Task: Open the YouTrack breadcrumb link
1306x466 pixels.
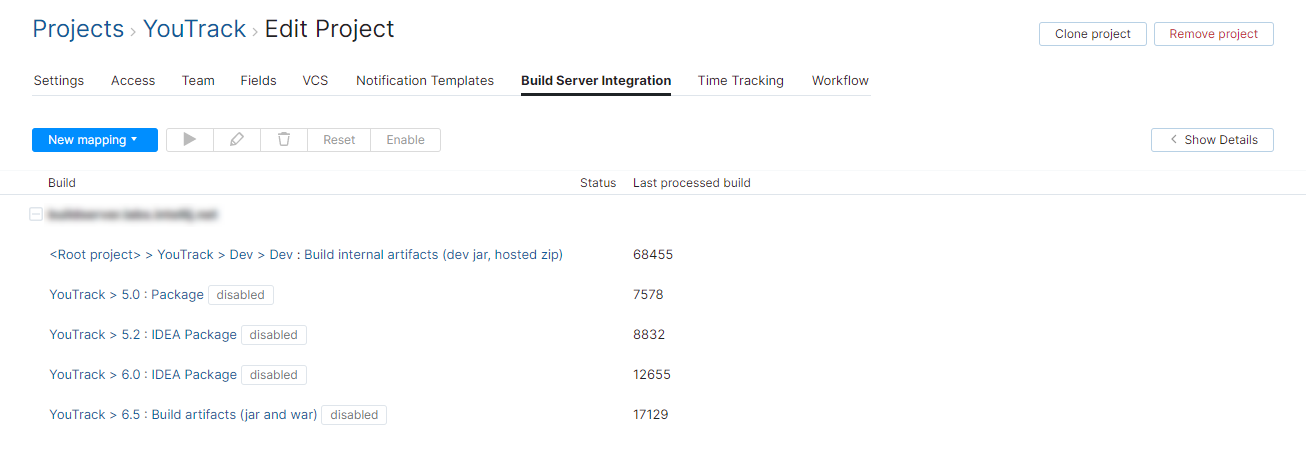Action: [194, 29]
